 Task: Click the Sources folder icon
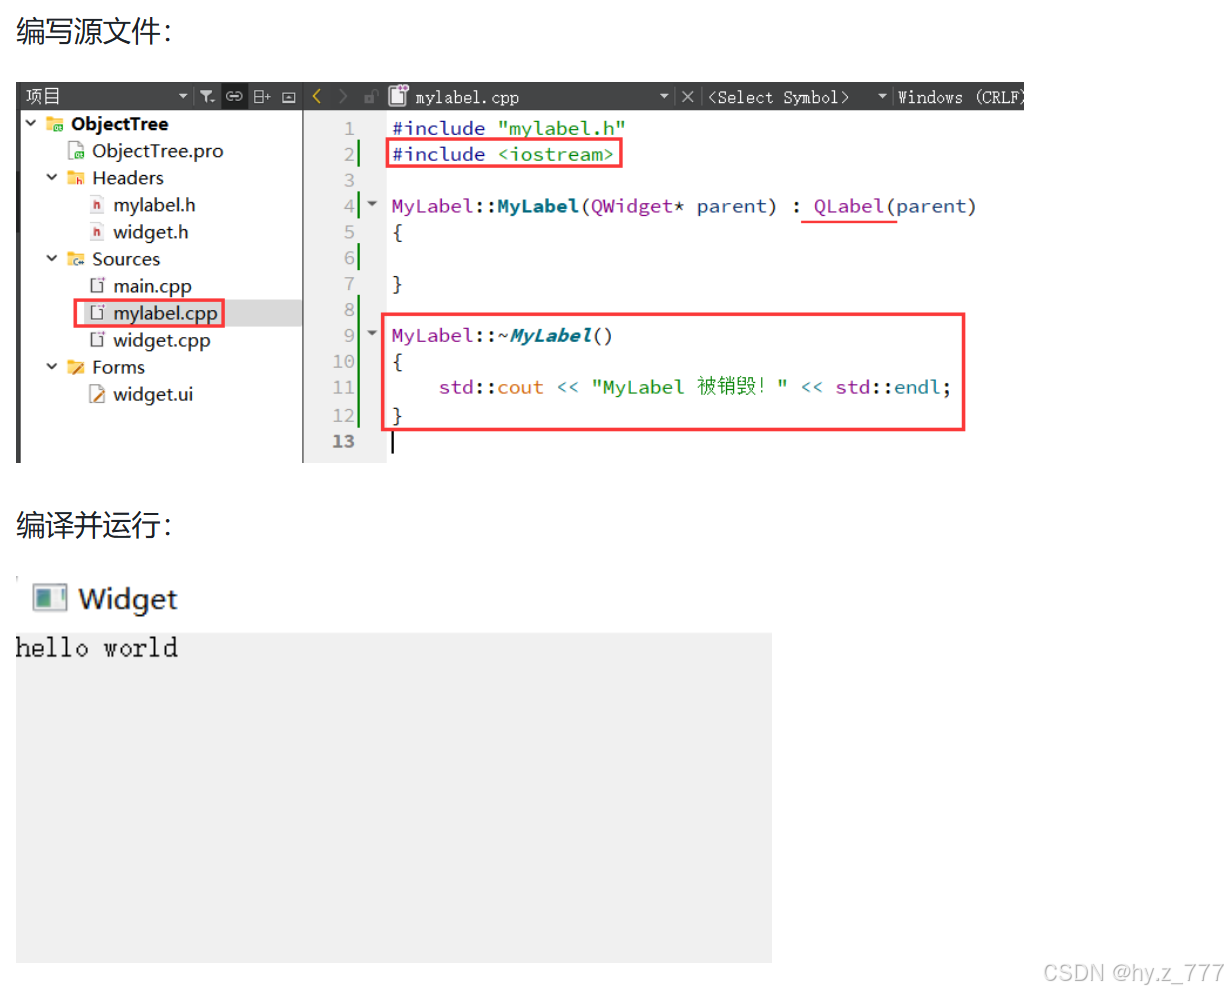click(76, 258)
